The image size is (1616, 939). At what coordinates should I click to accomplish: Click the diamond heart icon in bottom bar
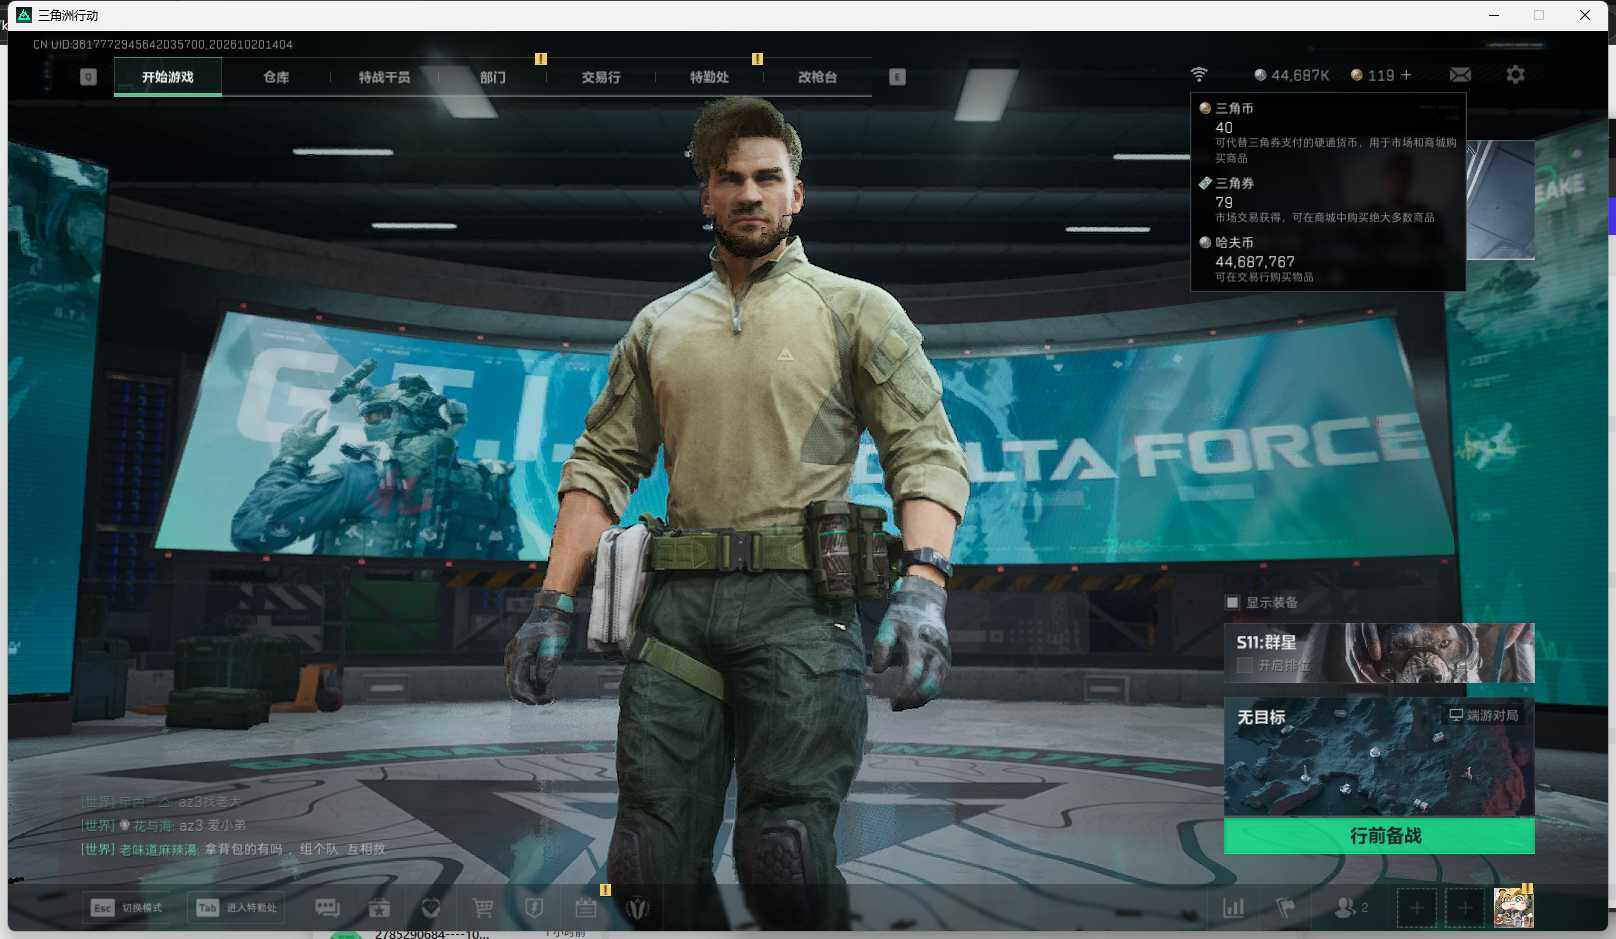pos(431,908)
